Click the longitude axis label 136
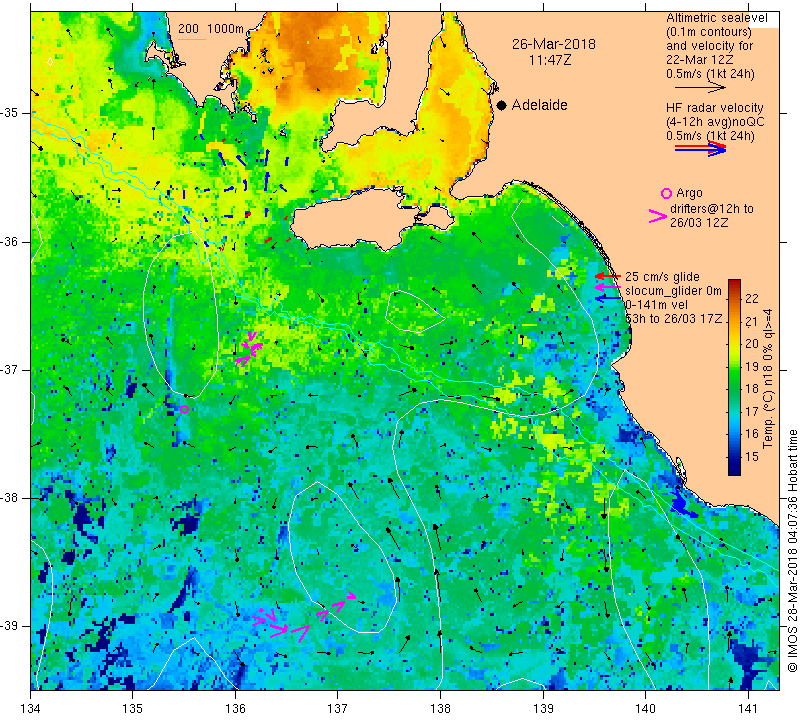The width and height of the screenshot is (800, 720). coord(235,708)
